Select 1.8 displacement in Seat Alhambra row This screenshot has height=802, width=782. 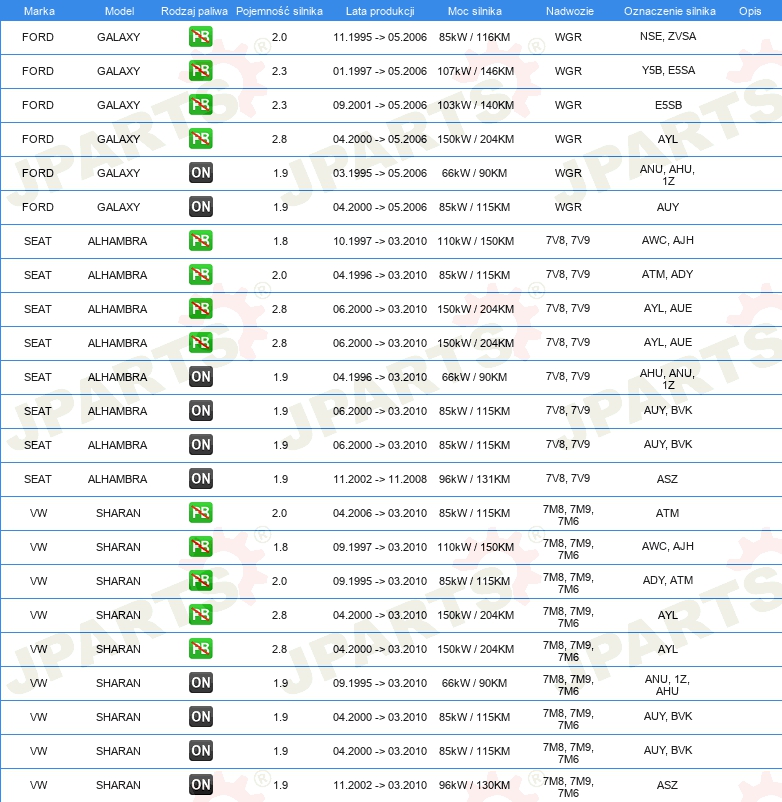click(x=280, y=241)
